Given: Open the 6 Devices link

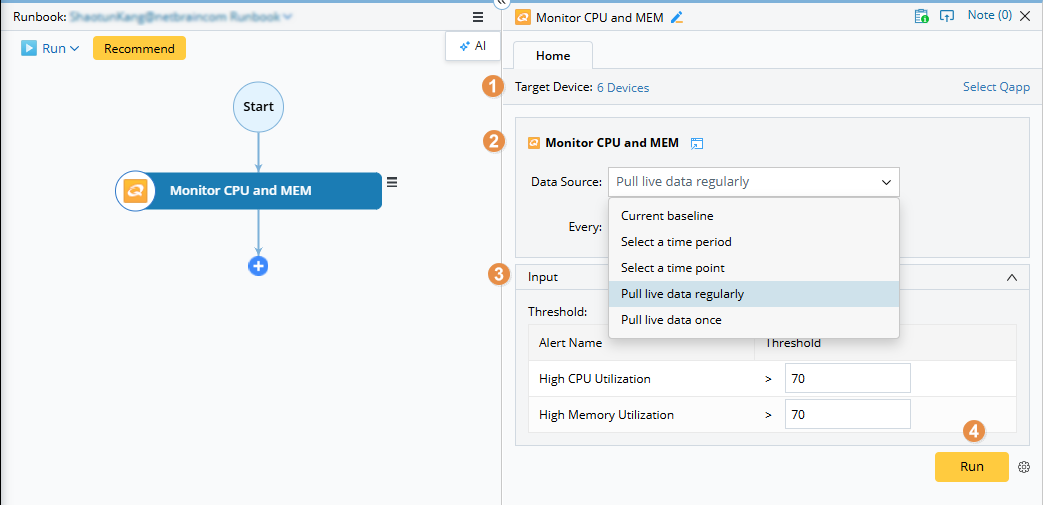Looking at the screenshot, I should [x=623, y=88].
